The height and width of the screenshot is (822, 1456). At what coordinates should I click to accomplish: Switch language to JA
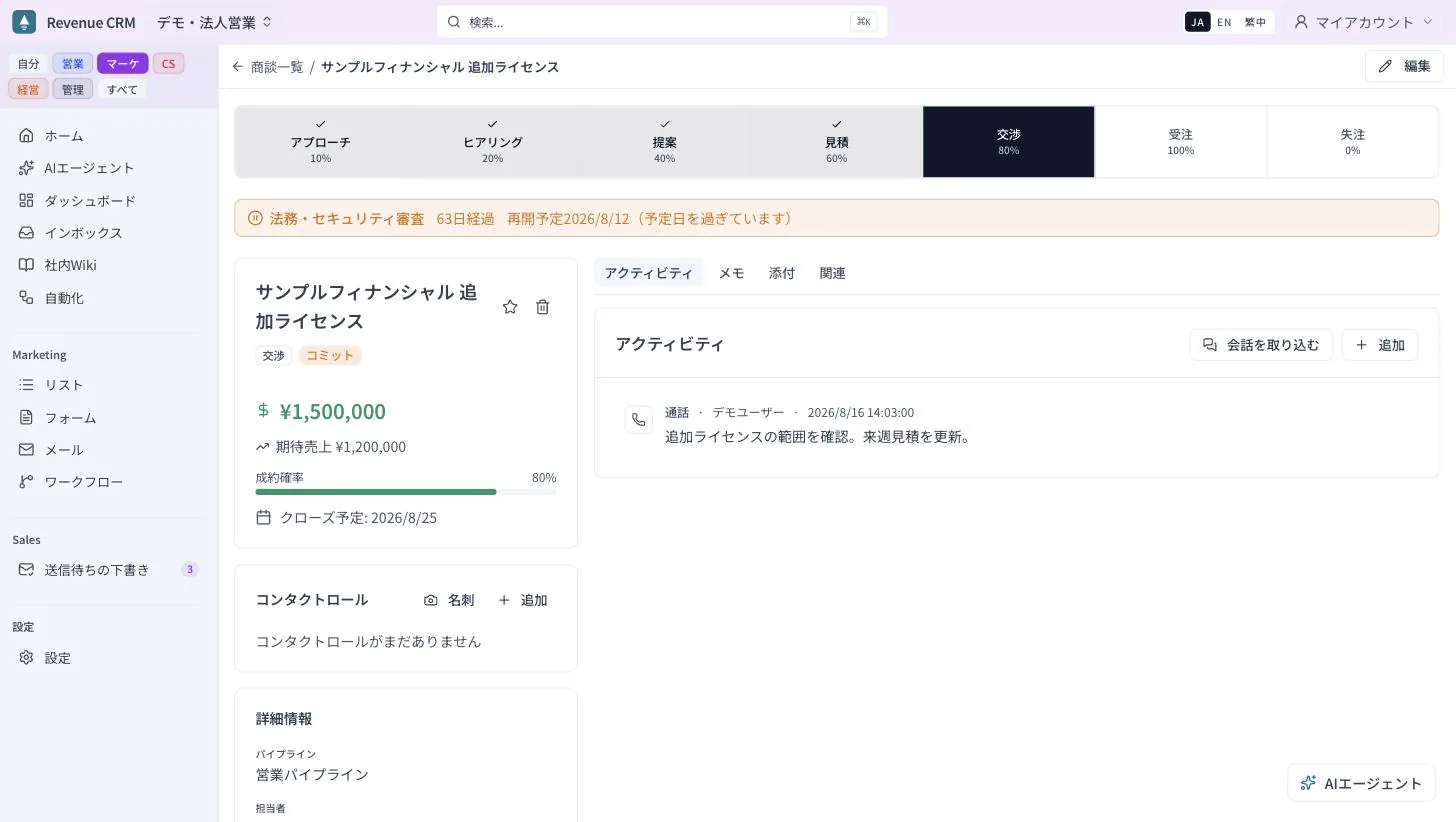click(1197, 22)
